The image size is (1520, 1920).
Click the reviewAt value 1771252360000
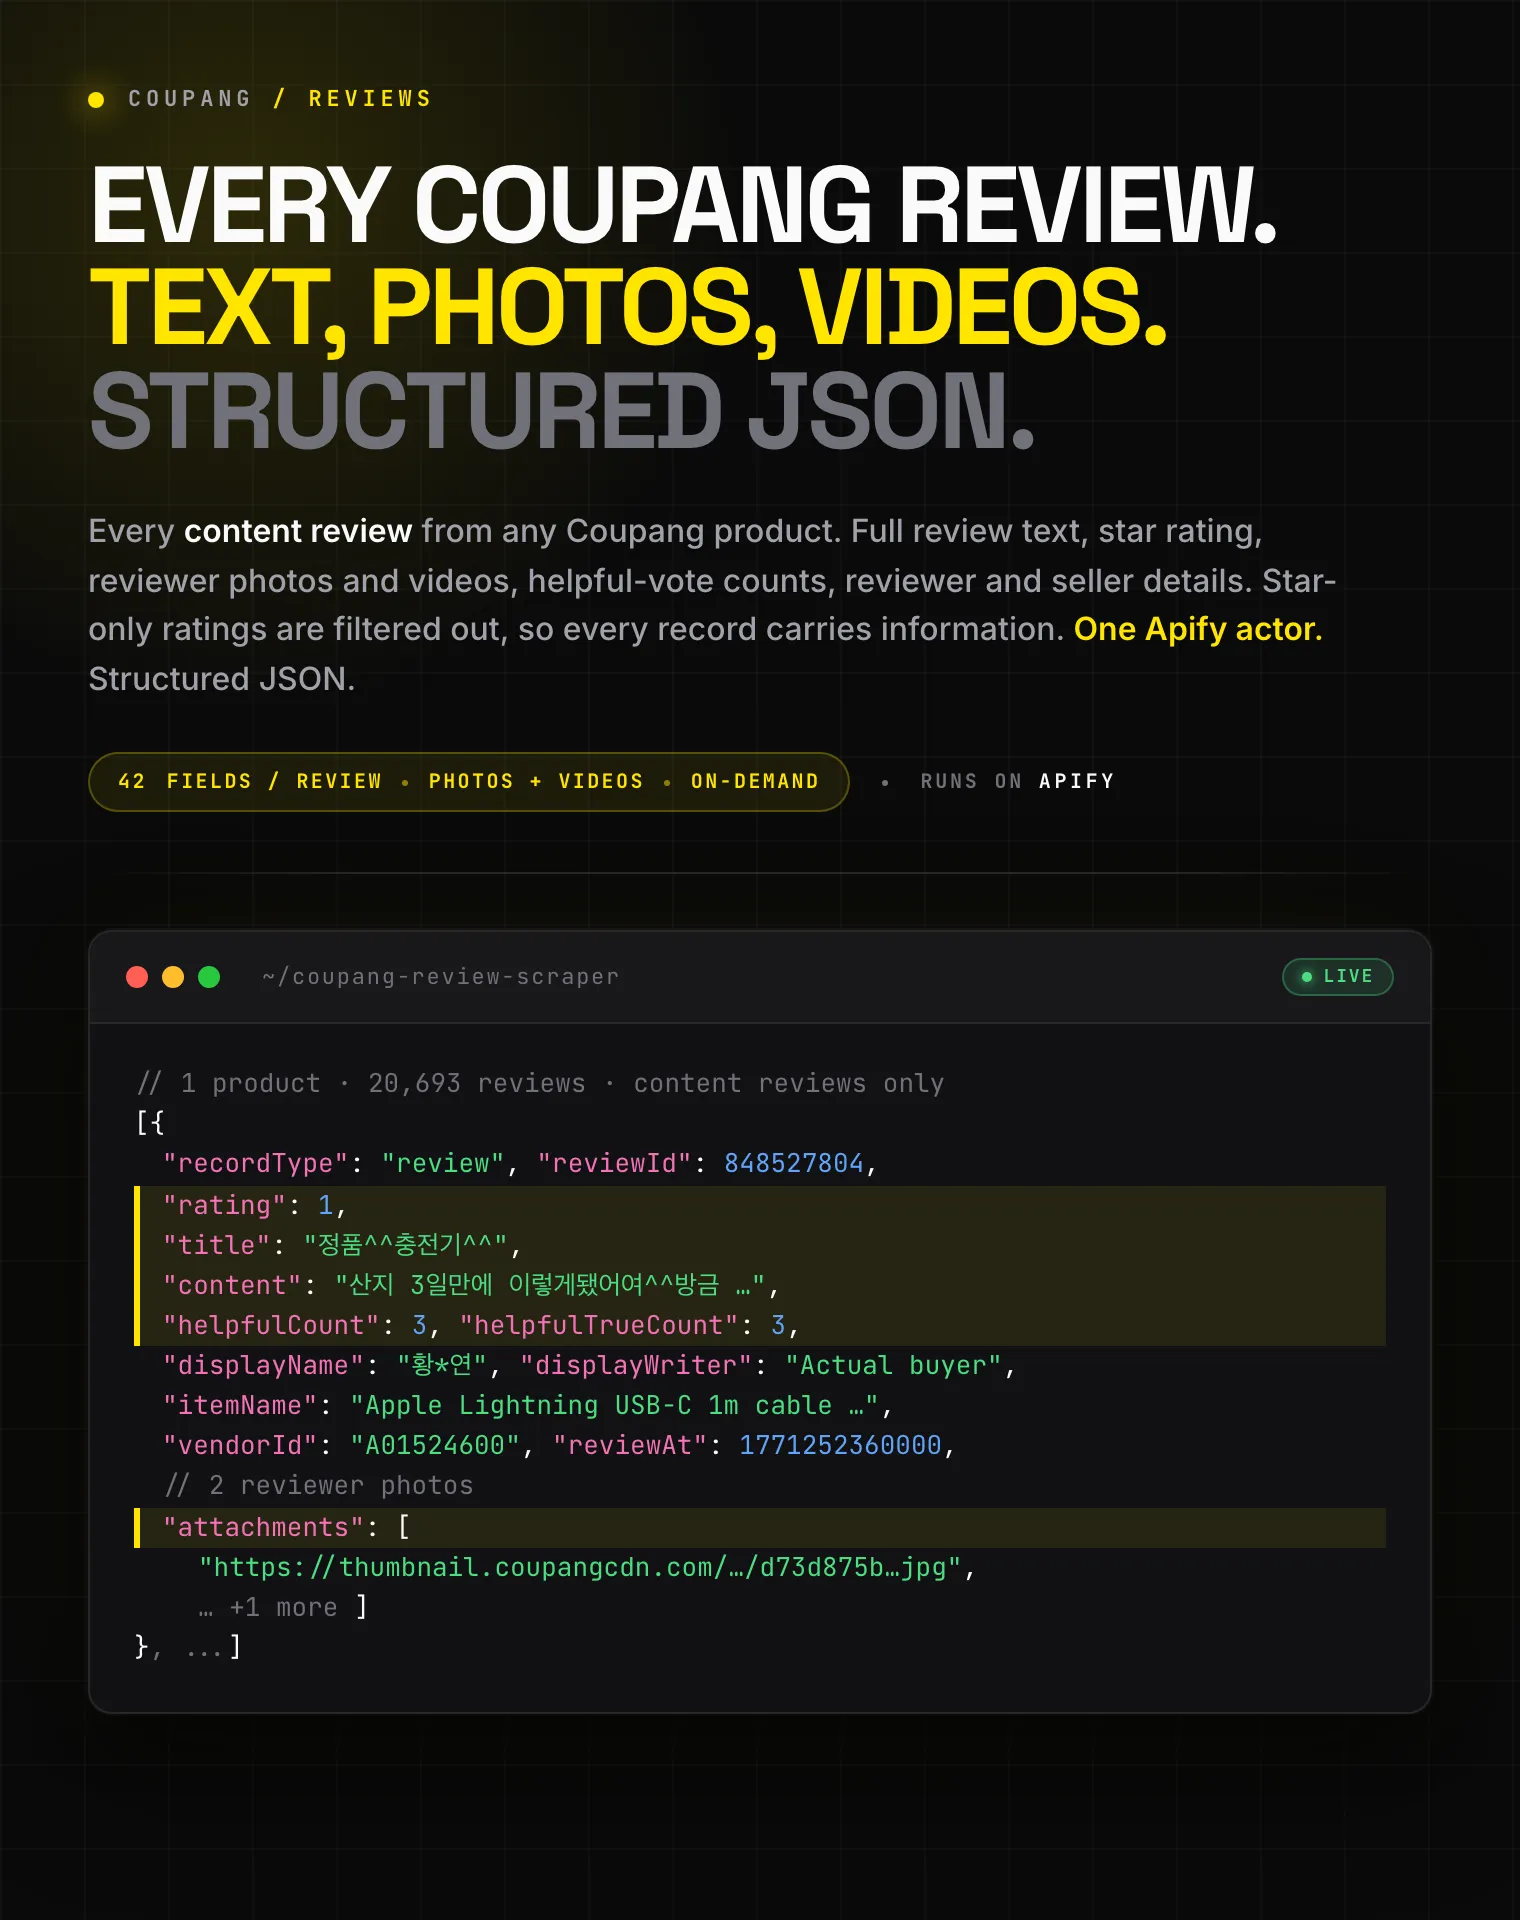[x=840, y=1445]
